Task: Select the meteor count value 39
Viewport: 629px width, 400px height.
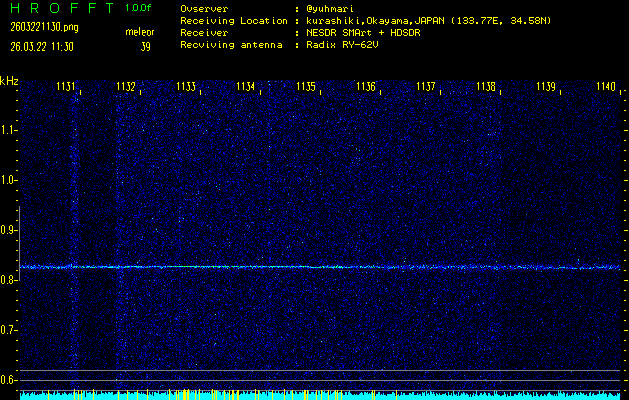Action: 145,46
